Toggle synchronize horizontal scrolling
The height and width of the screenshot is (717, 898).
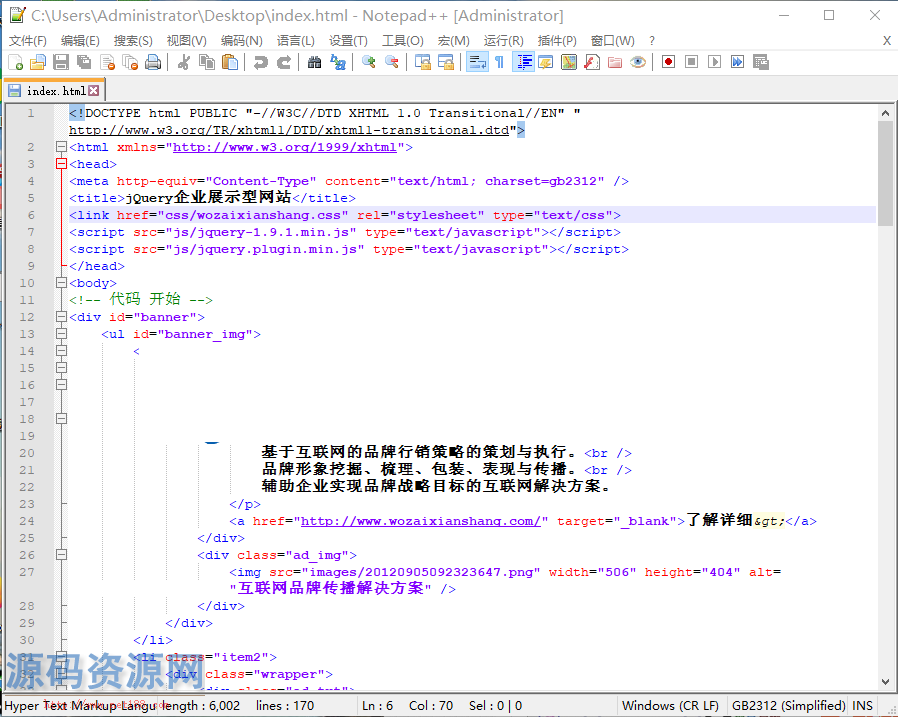446,62
